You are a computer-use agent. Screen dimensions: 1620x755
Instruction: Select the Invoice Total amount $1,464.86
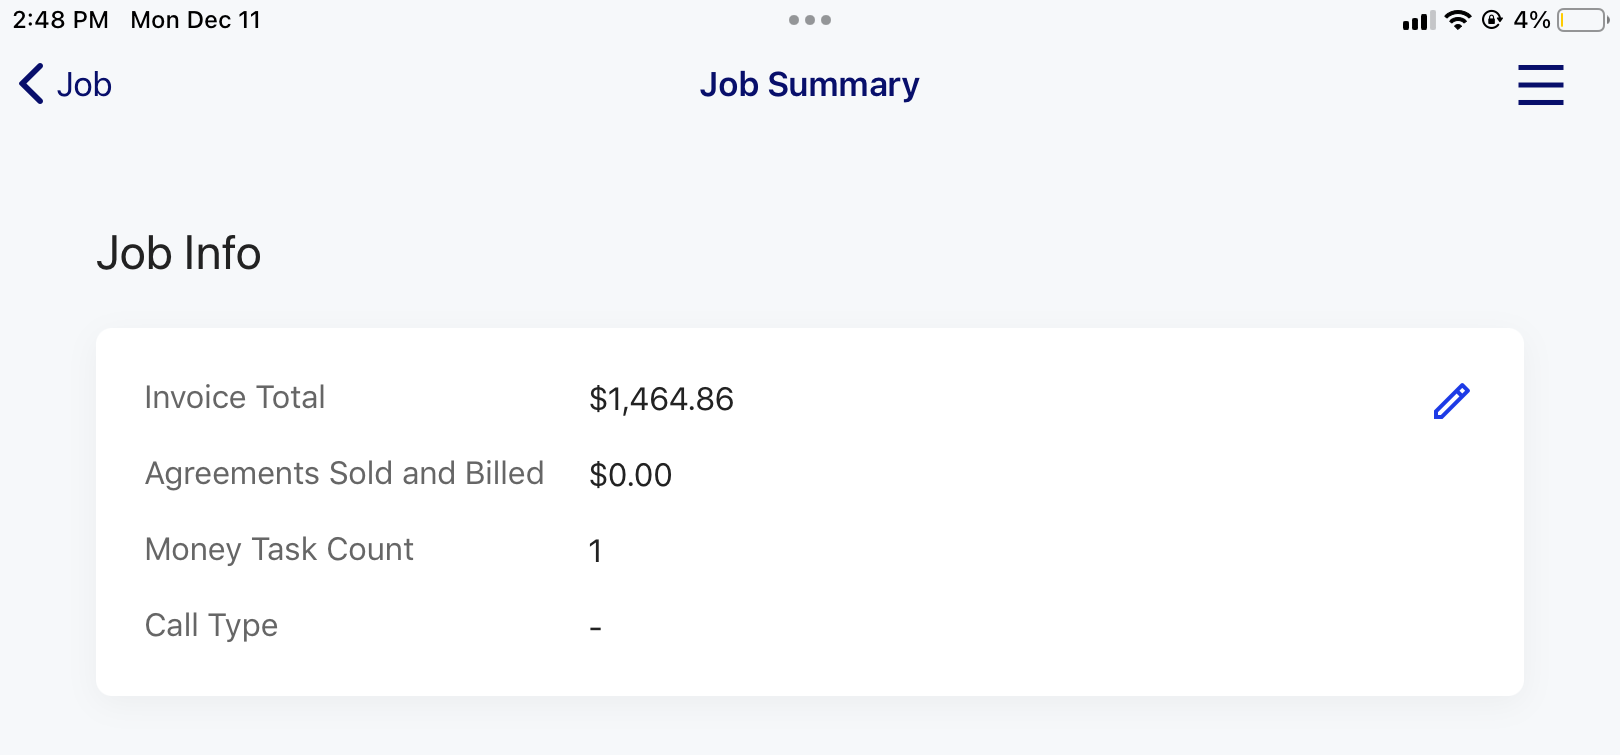661,399
